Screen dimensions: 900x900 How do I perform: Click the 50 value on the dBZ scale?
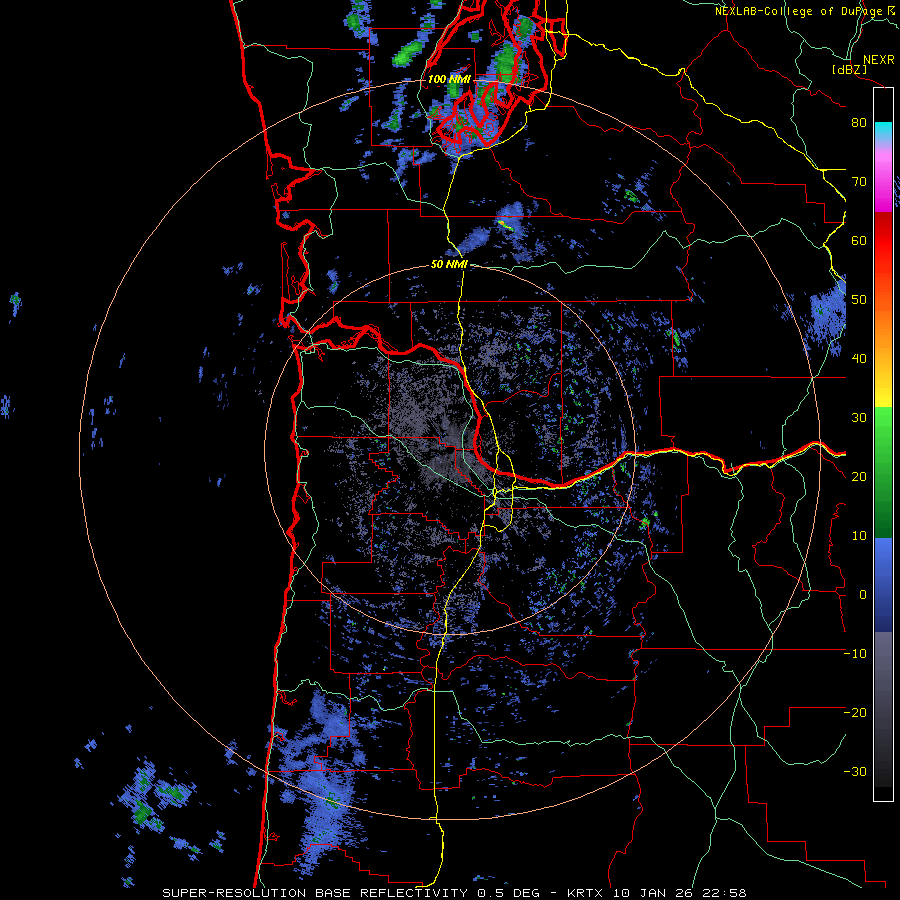pyautogui.click(x=859, y=300)
